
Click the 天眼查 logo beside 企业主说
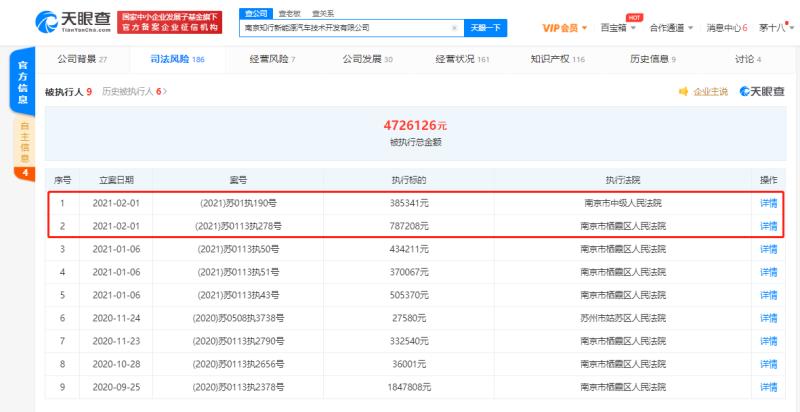tap(762, 92)
